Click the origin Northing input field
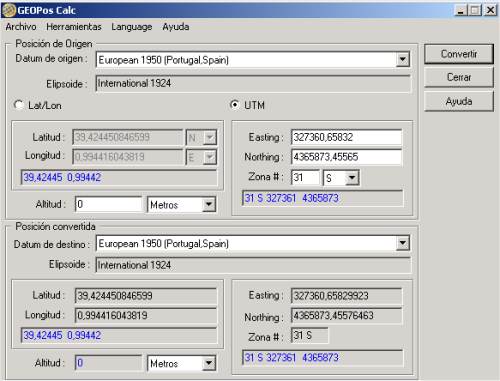500x381 pixels. pyautogui.click(x=346, y=157)
